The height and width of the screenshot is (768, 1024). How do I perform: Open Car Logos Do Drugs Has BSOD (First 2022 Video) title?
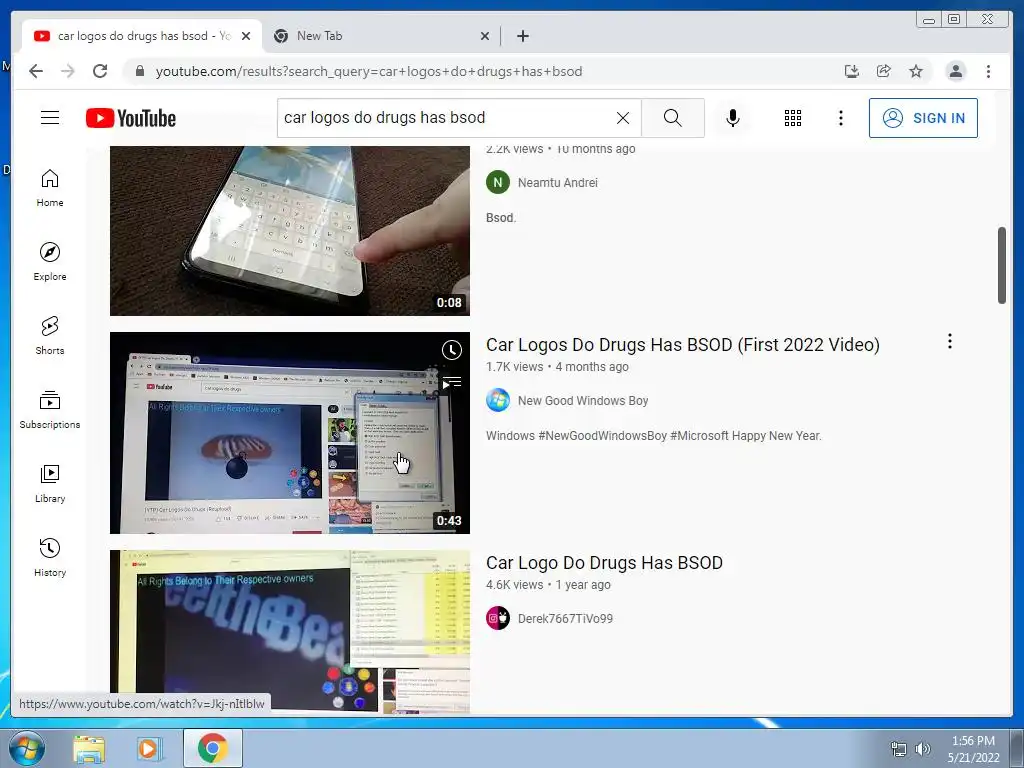coord(682,344)
